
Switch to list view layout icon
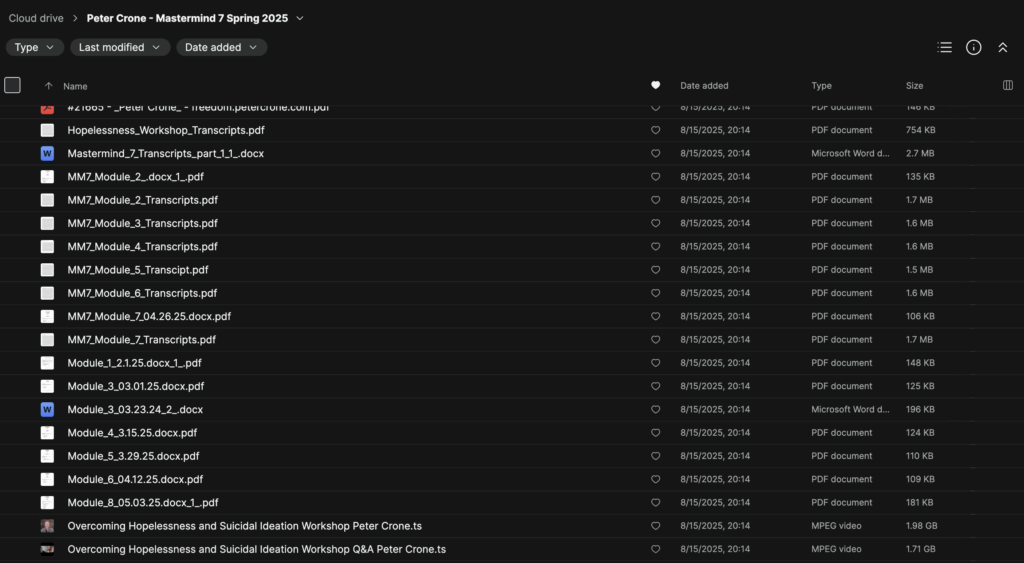click(944, 47)
